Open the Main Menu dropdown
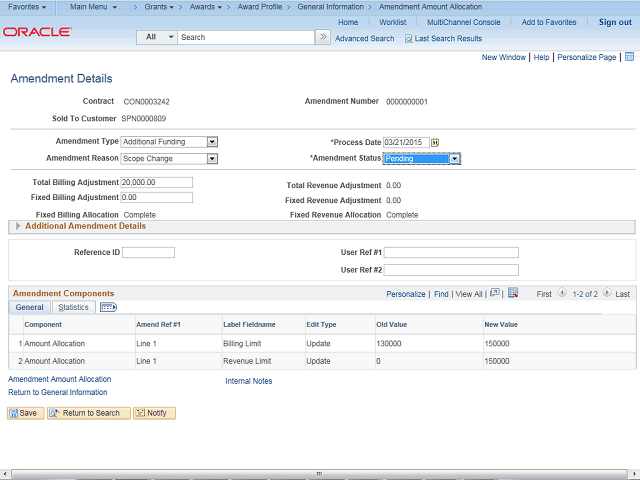 pyautogui.click(x=97, y=7)
